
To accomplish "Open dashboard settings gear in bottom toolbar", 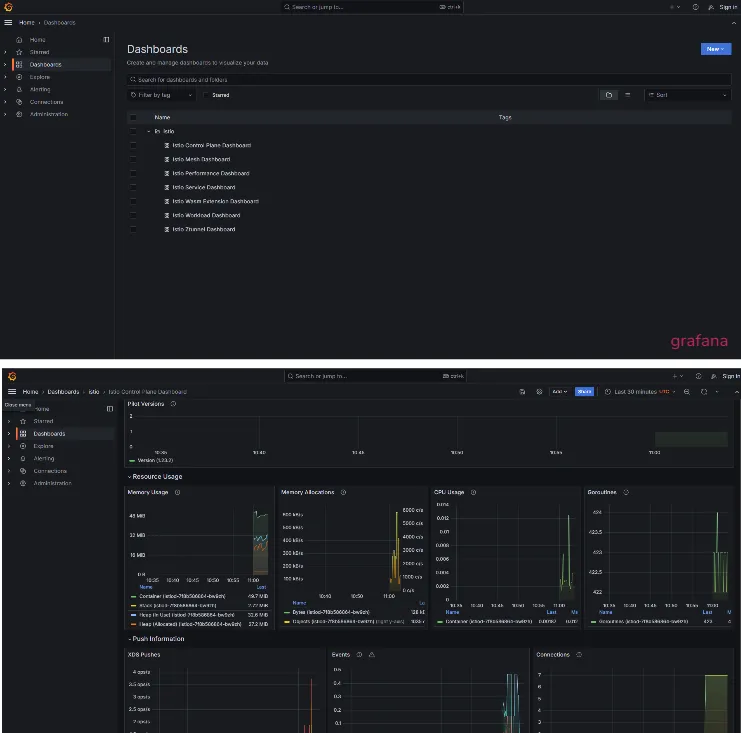I will point(539,392).
